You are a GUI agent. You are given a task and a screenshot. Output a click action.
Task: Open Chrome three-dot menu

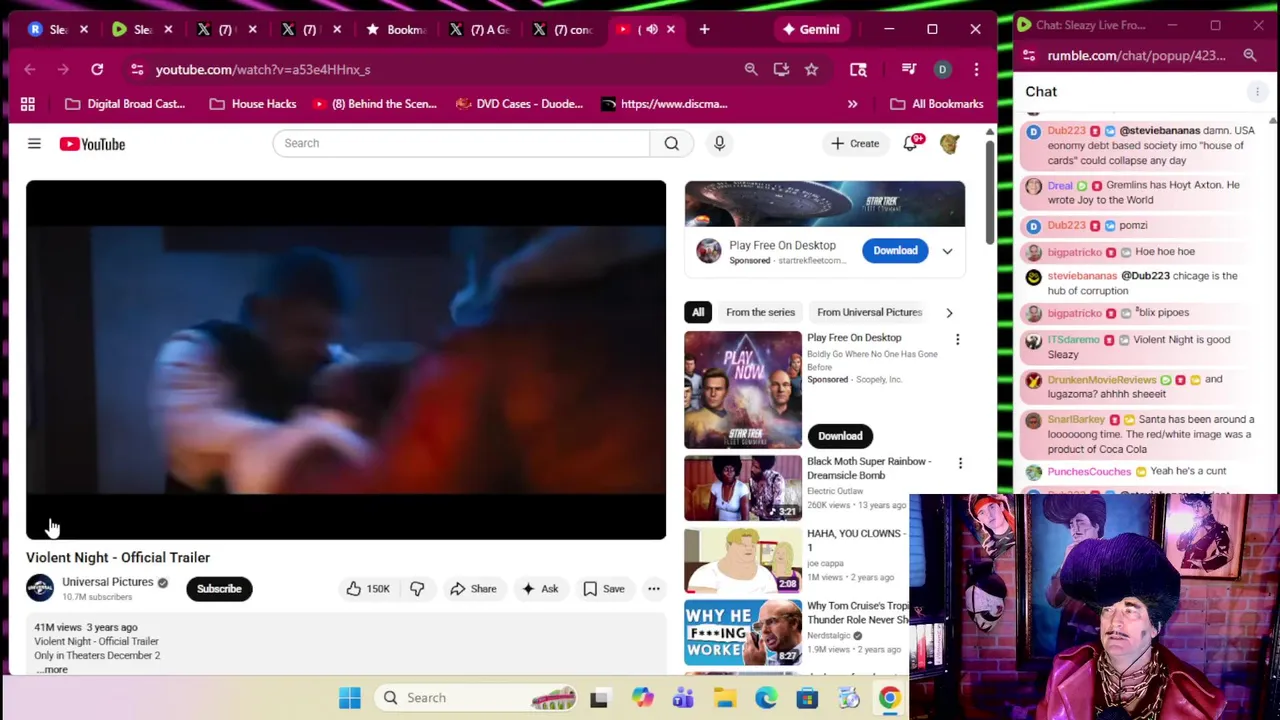click(976, 69)
